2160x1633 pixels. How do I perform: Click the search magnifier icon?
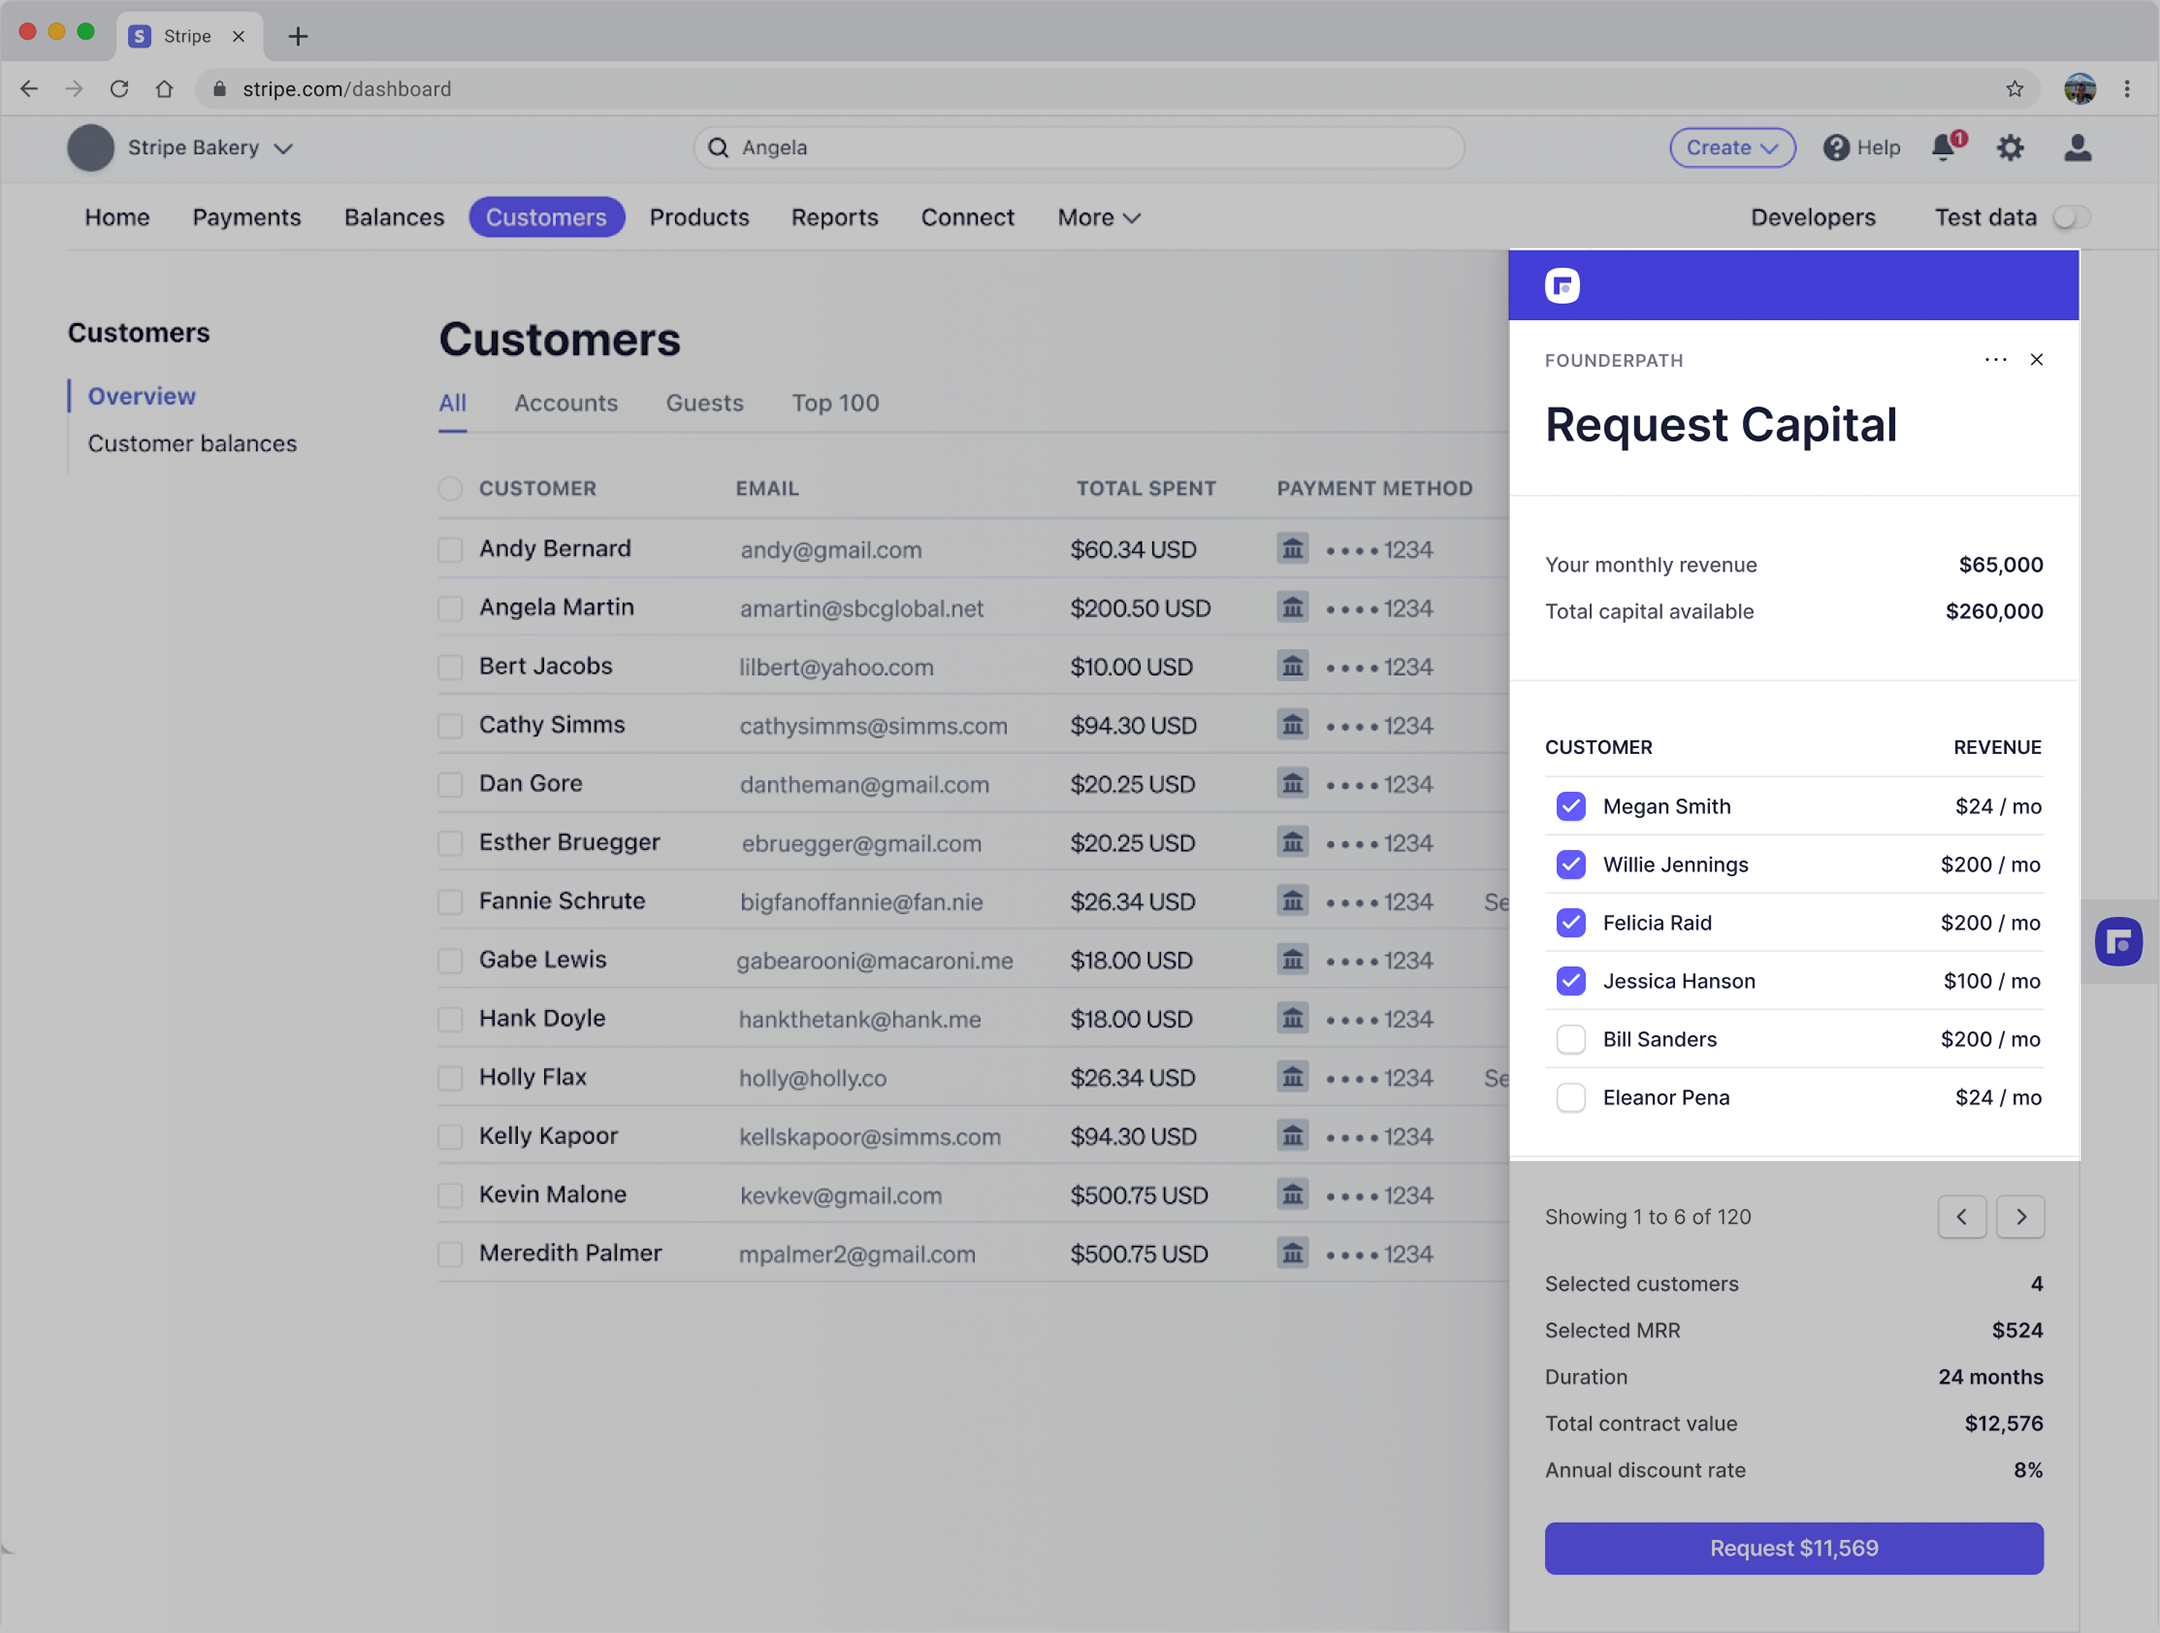718,147
